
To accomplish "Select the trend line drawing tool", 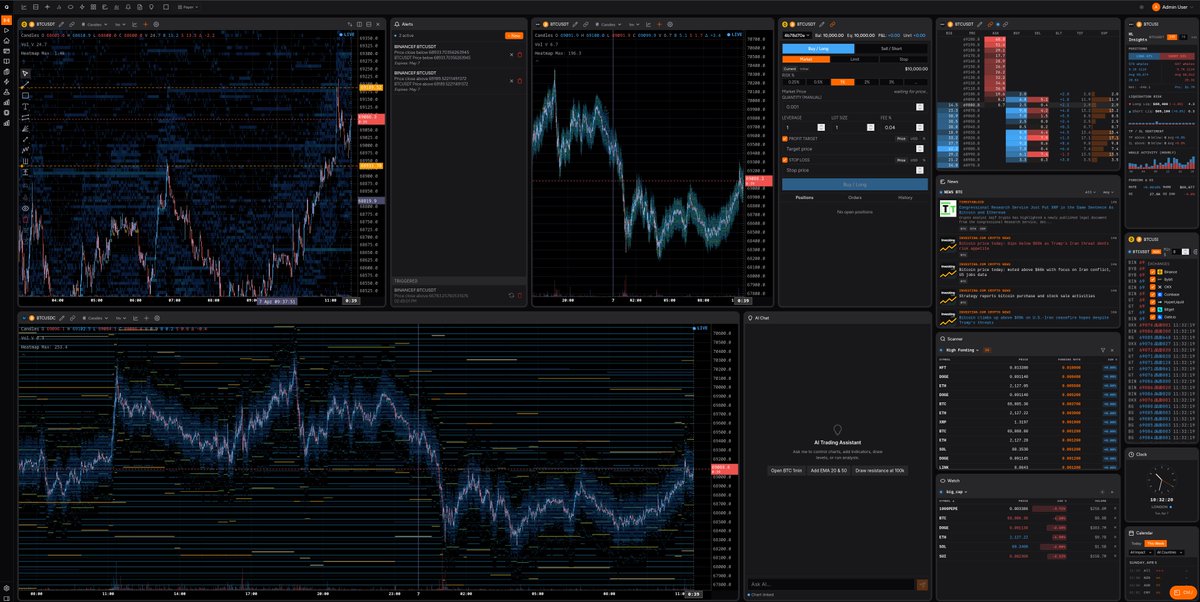I will (25, 85).
